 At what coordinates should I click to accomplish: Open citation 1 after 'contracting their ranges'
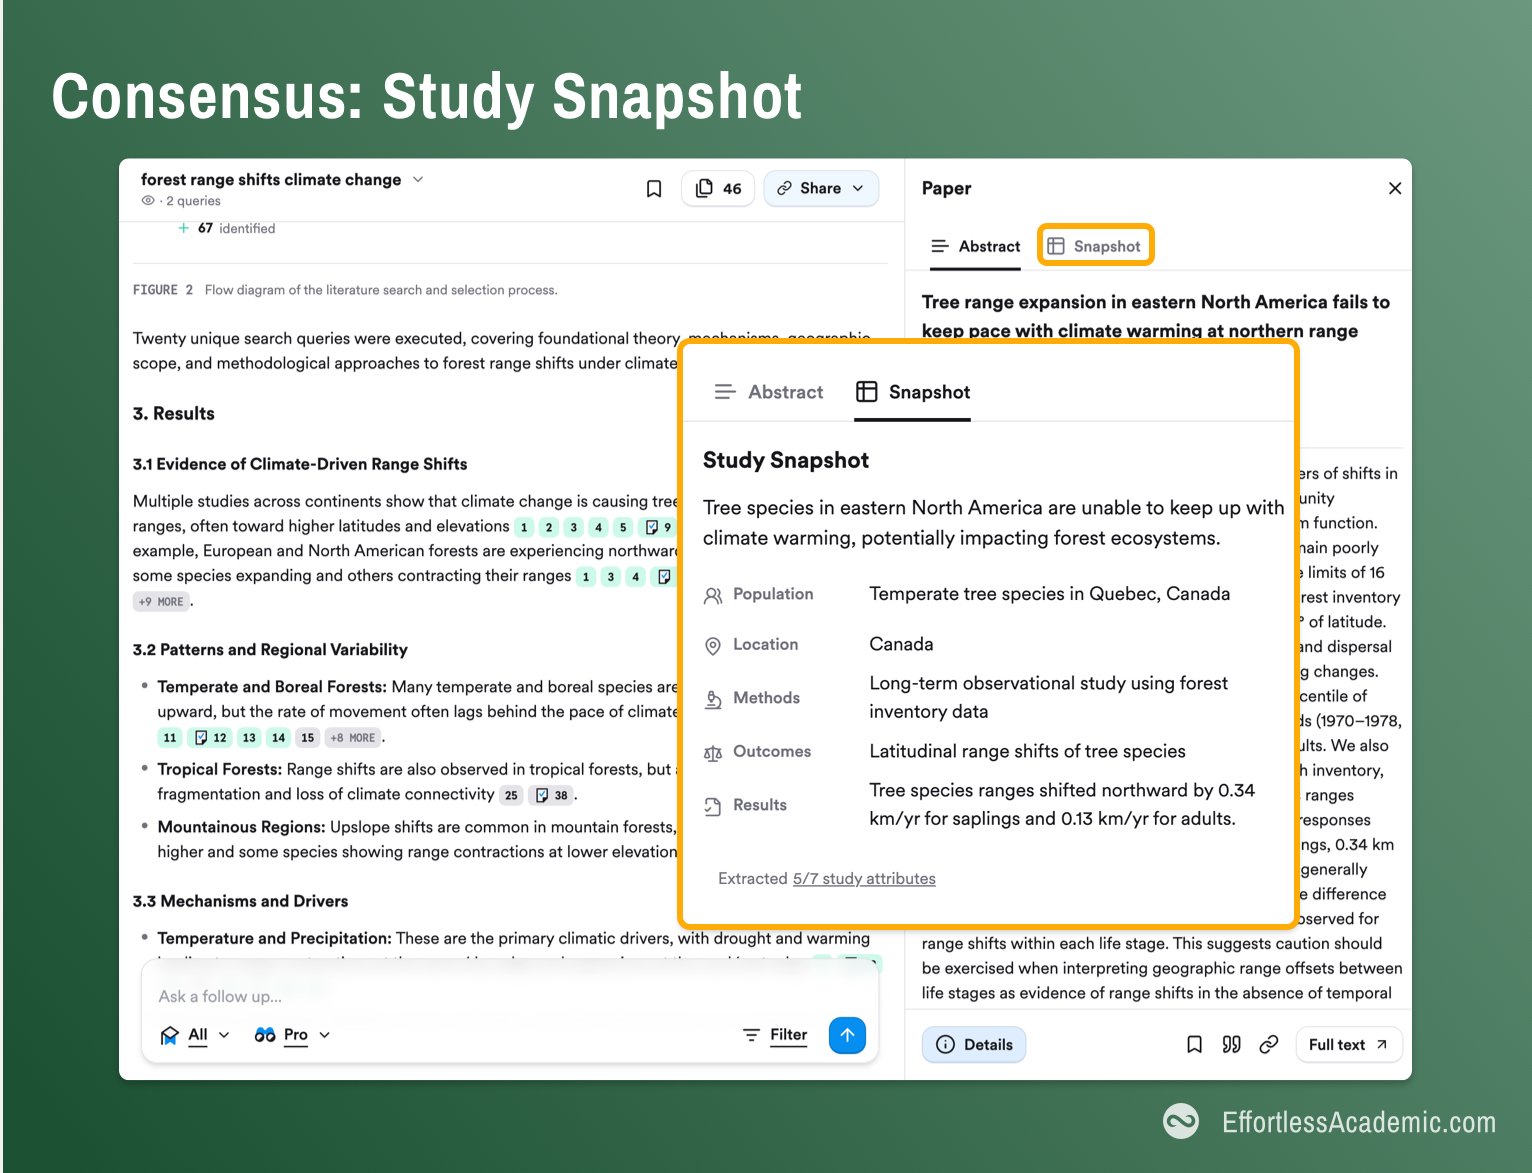(586, 576)
